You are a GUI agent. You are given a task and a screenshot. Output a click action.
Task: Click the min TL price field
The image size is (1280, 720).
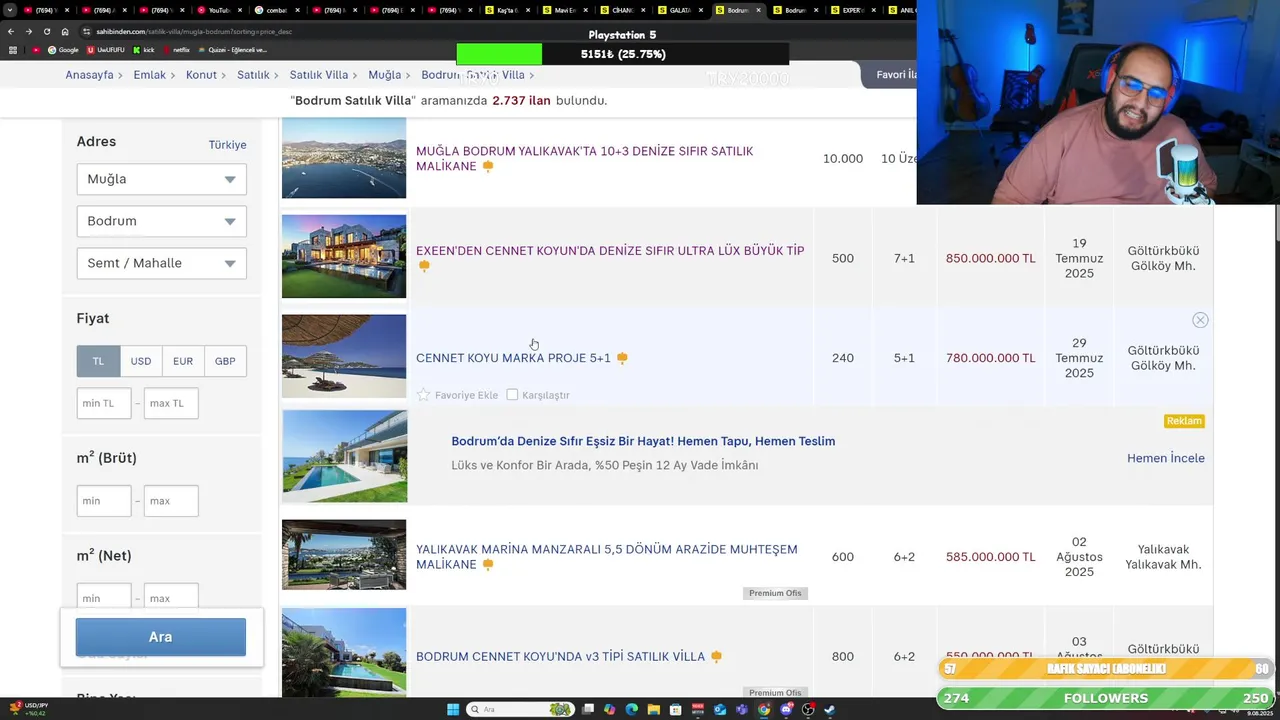(x=104, y=403)
